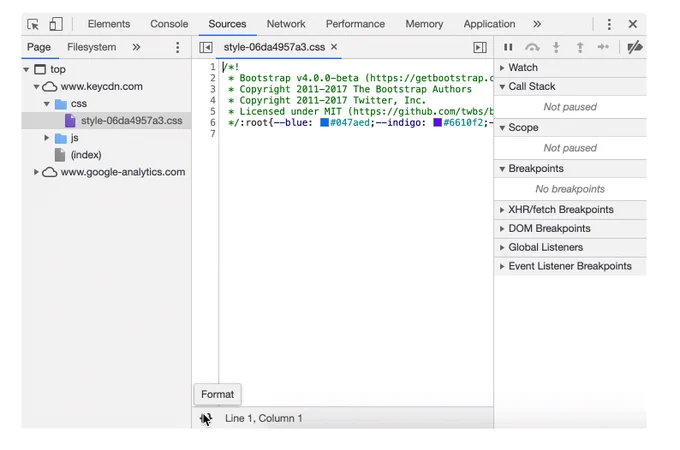Image resolution: width=680 pixels, height=450 pixels.
Task: Toggle the device toolbar icon
Action: 56,24
